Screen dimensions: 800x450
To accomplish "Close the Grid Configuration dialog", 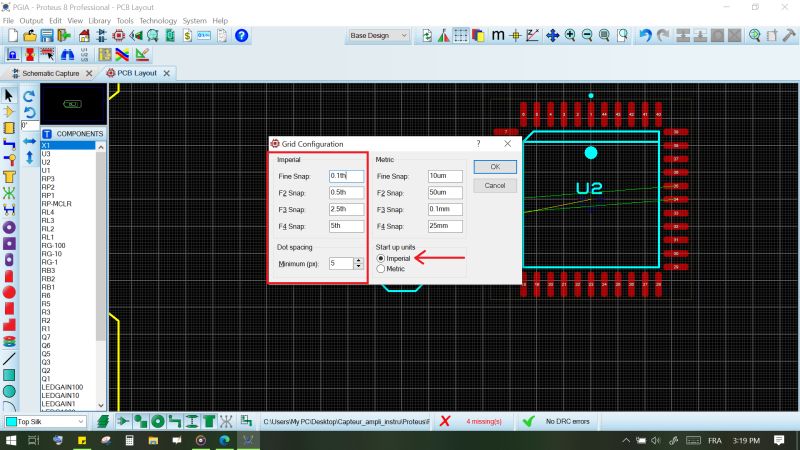I will [507, 144].
